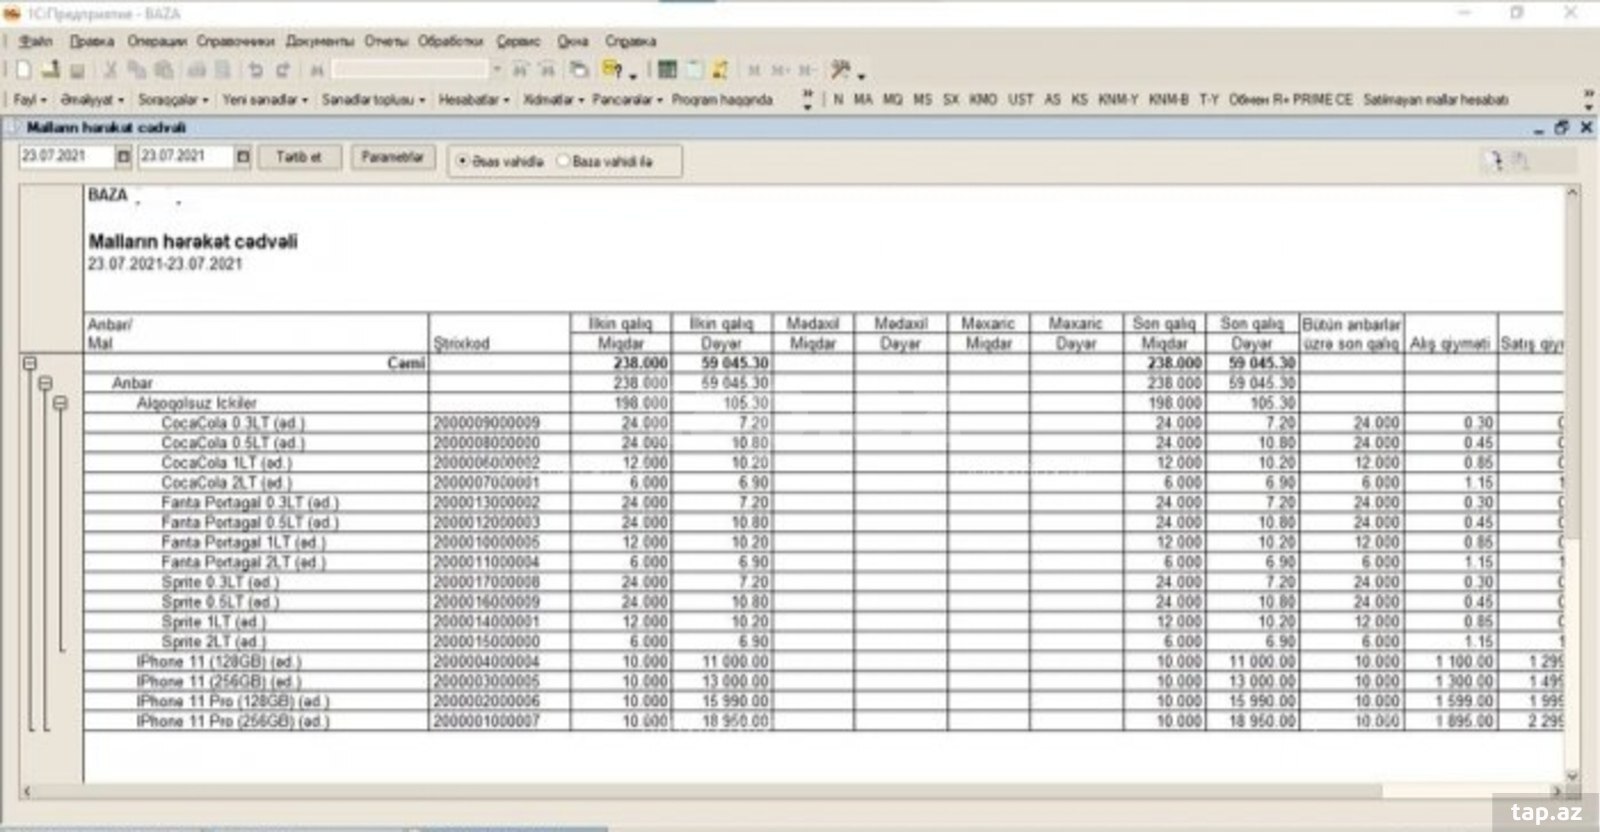The width and height of the screenshot is (1600, 832).
Task: Open the calculator icon in toolbar
Action: (667, 70)
